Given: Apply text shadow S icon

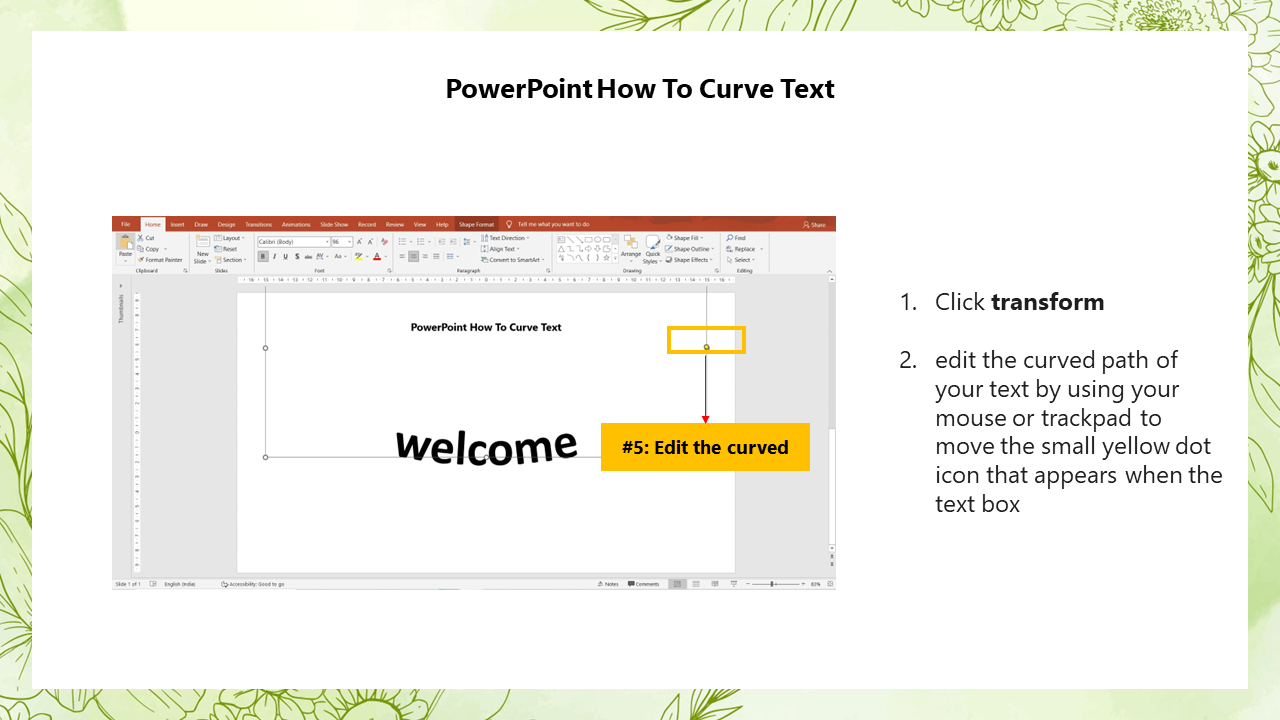Looking at the screenshot, I should click(x=297, y=256).
